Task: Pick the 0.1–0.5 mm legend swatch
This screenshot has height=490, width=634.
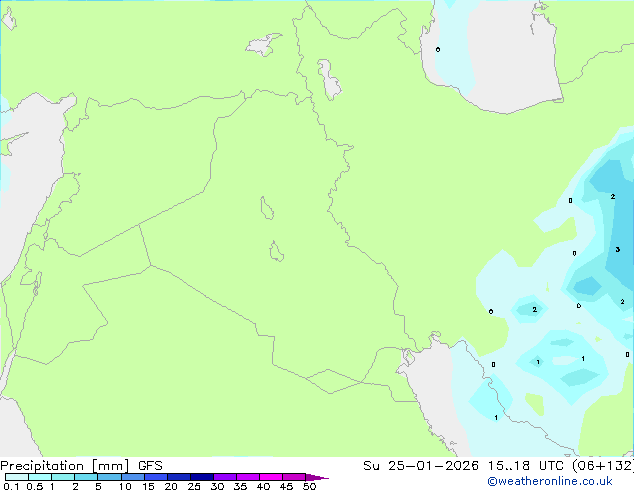Action: [17, 477]
